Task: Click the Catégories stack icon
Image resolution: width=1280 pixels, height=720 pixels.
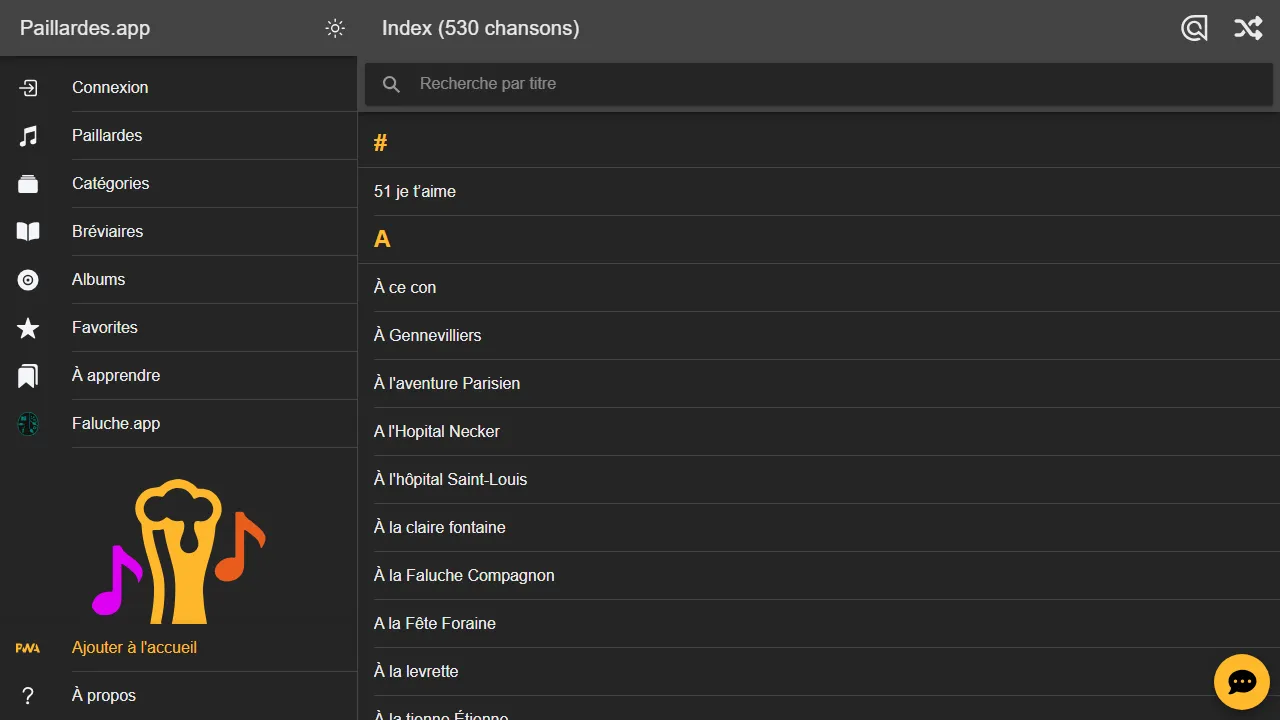Action: pos(28,184)
